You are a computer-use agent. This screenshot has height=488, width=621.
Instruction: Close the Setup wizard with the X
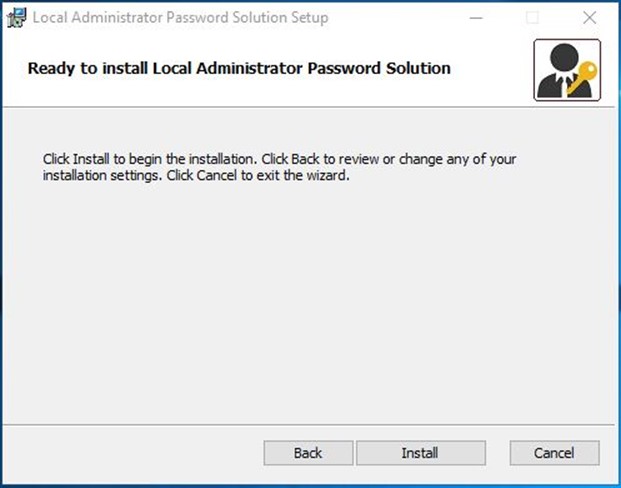pyautogui.click(x=590, y=18)
